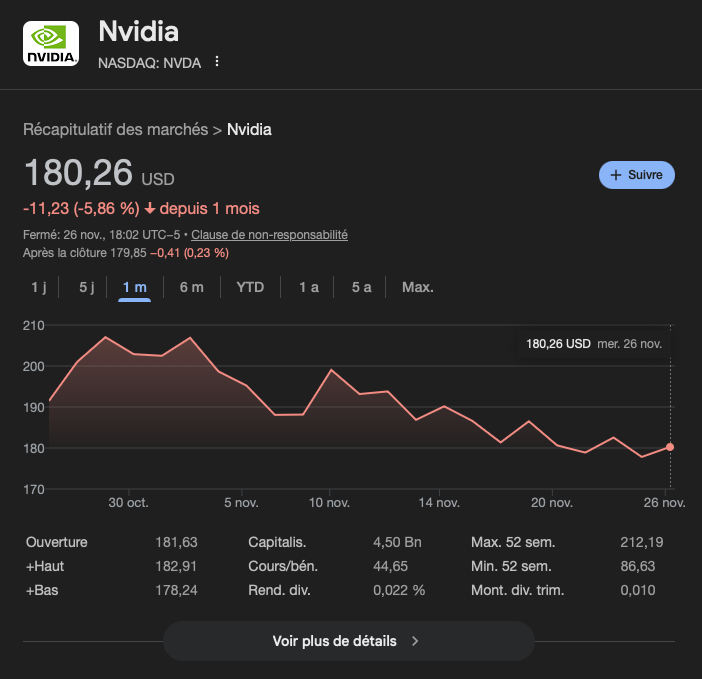Show the 1 a chart range
The height and width of the screenshot is (679, 702).
[309, 287]
